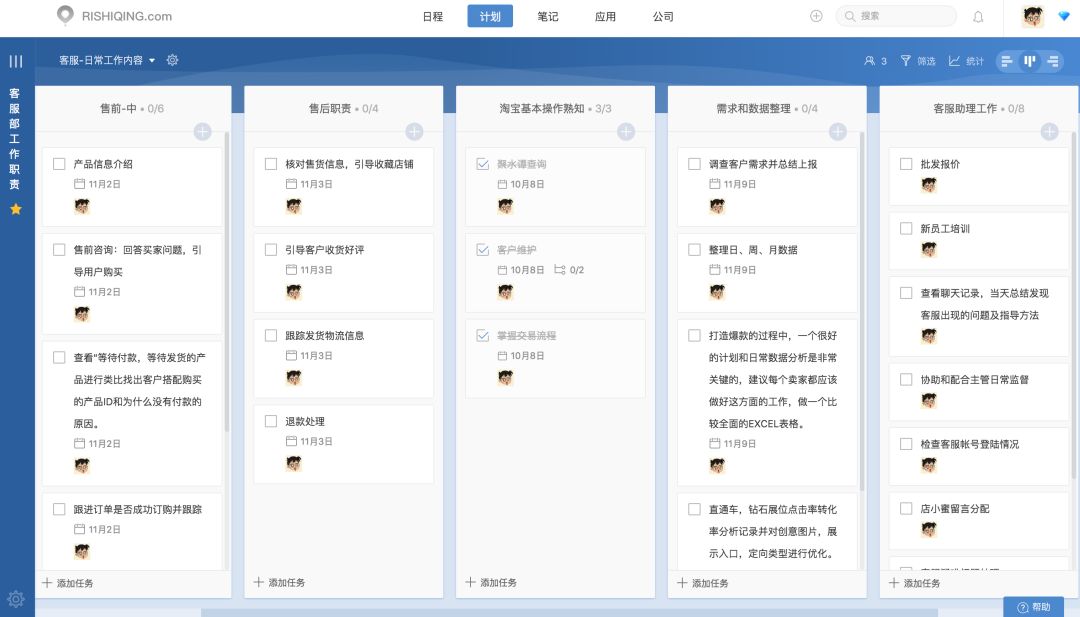The width and height of the screenshot is (1080, 617).
Task: Click the star icon below 客服部工作职责
Action: coord(15,208)
